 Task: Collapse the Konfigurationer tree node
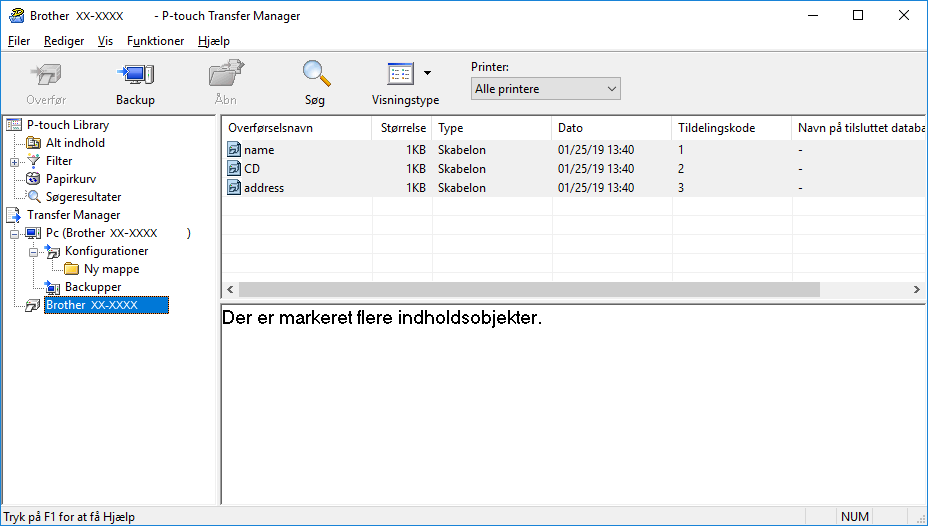click(x=33, y=252)
